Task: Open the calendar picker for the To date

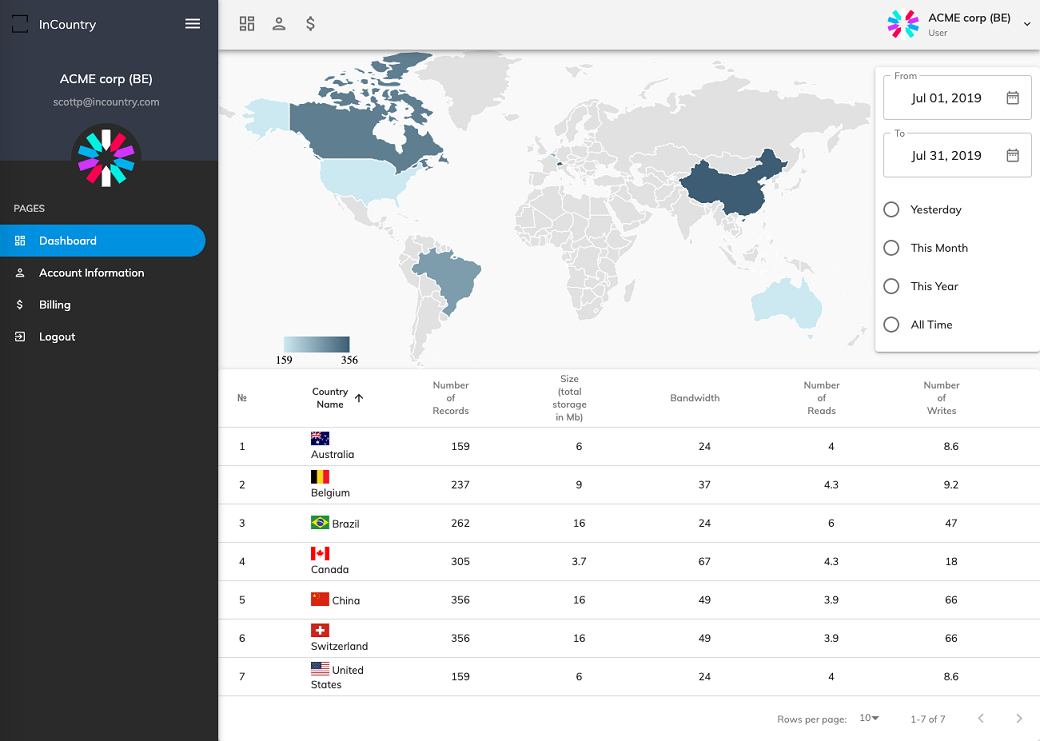Action: click(1013, 155)
